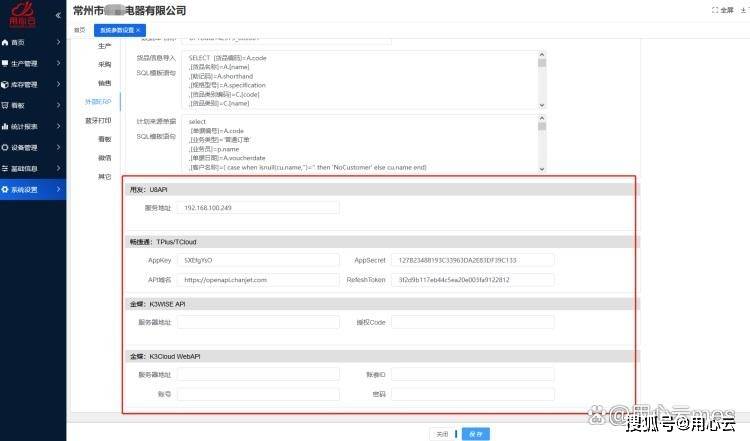
Task: Click the 看板 board icon in the sidebar
Action: pyautogui.click(x=5, y=105)
